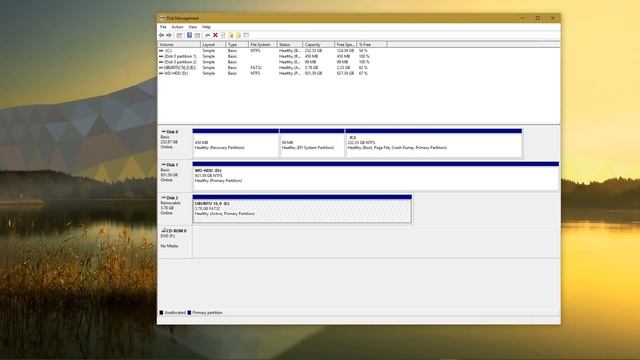Screen dimensions: 640x360
Task: Select the (C:) 232.33 GB NTFS partition block
Action: coord(433,143)
